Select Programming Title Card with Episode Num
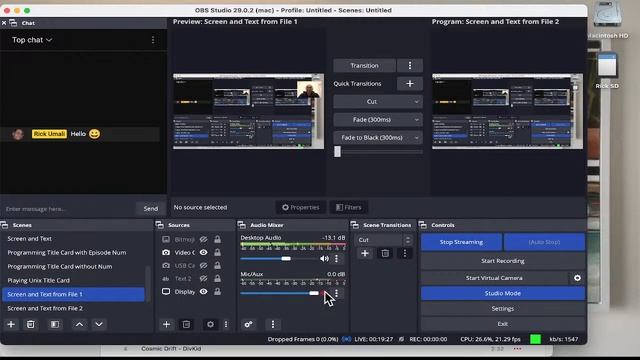 point(73,253)
